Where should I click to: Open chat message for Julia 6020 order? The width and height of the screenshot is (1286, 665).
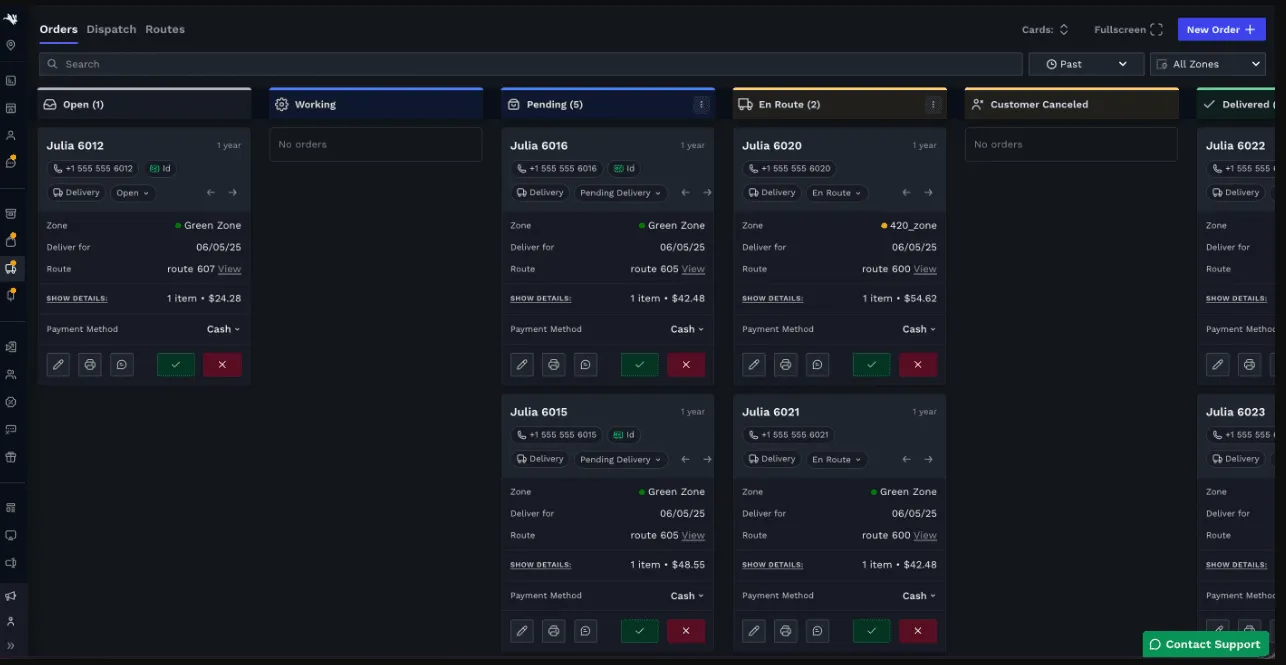[818, 365]
